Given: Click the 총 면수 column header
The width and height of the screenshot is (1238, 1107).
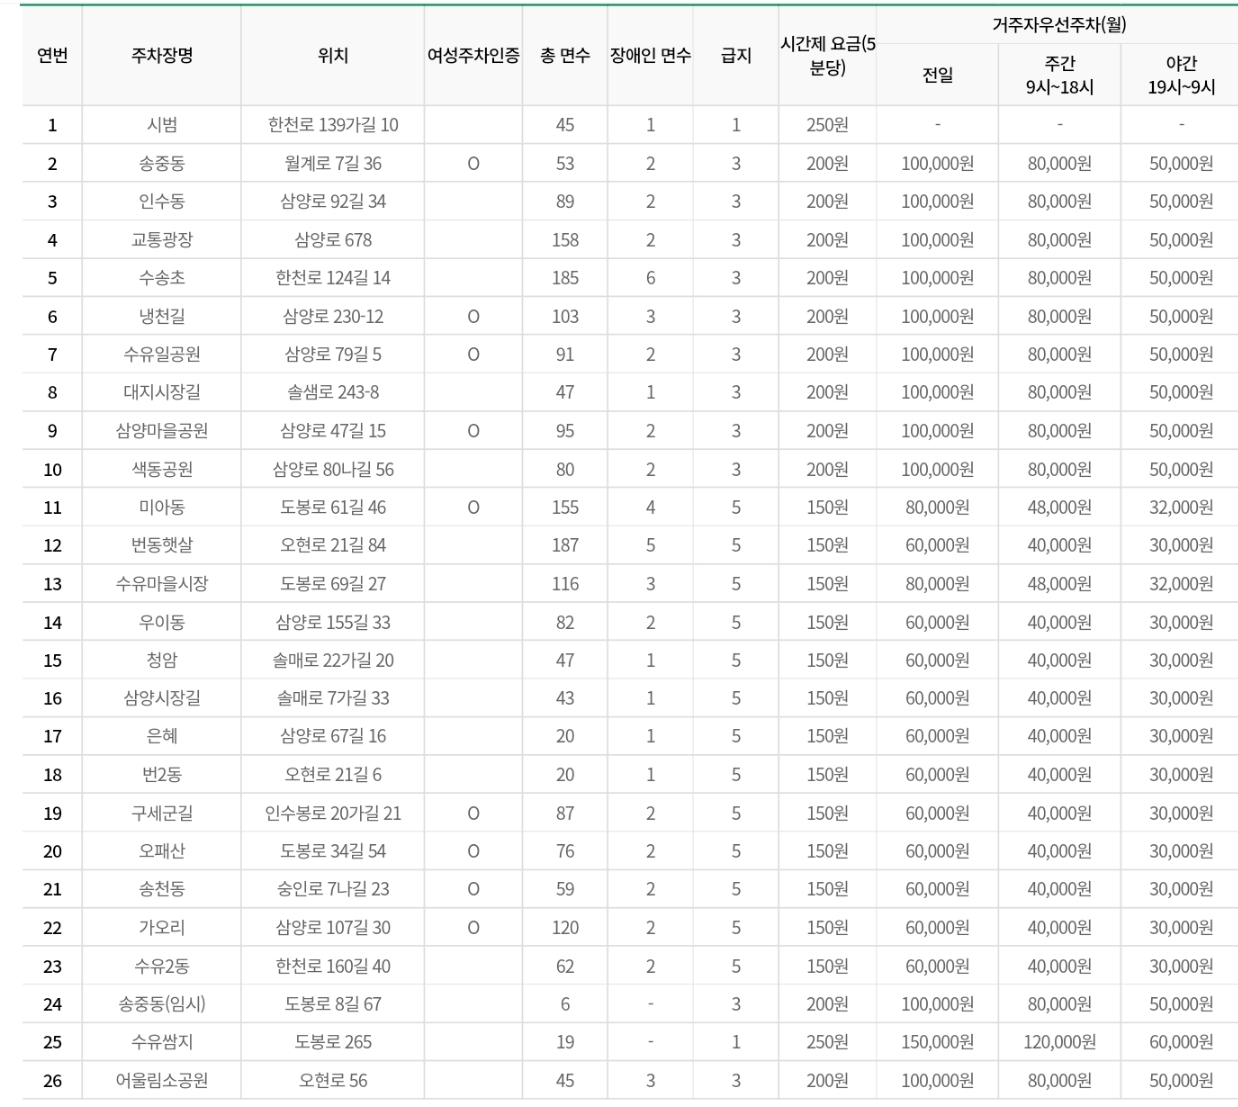Looking at the screenshot, I should pyautogui.click(x=565, y=56).
